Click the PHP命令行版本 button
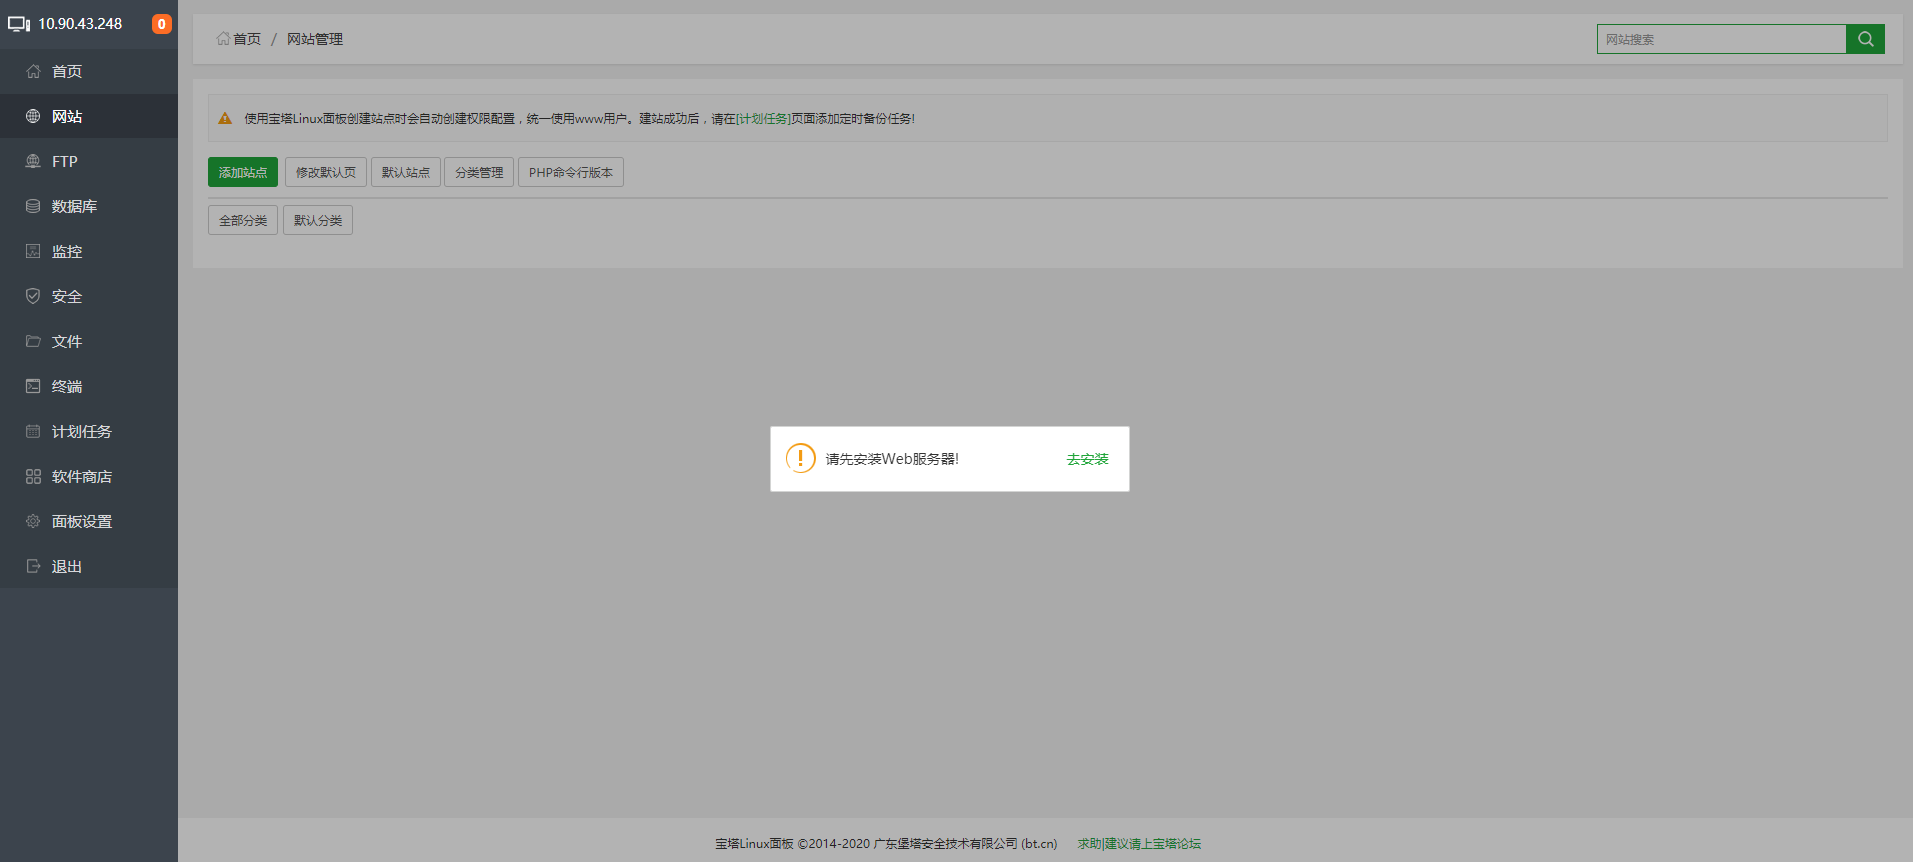The width and height of the screenshot is (1913, 862). (571, 172)
